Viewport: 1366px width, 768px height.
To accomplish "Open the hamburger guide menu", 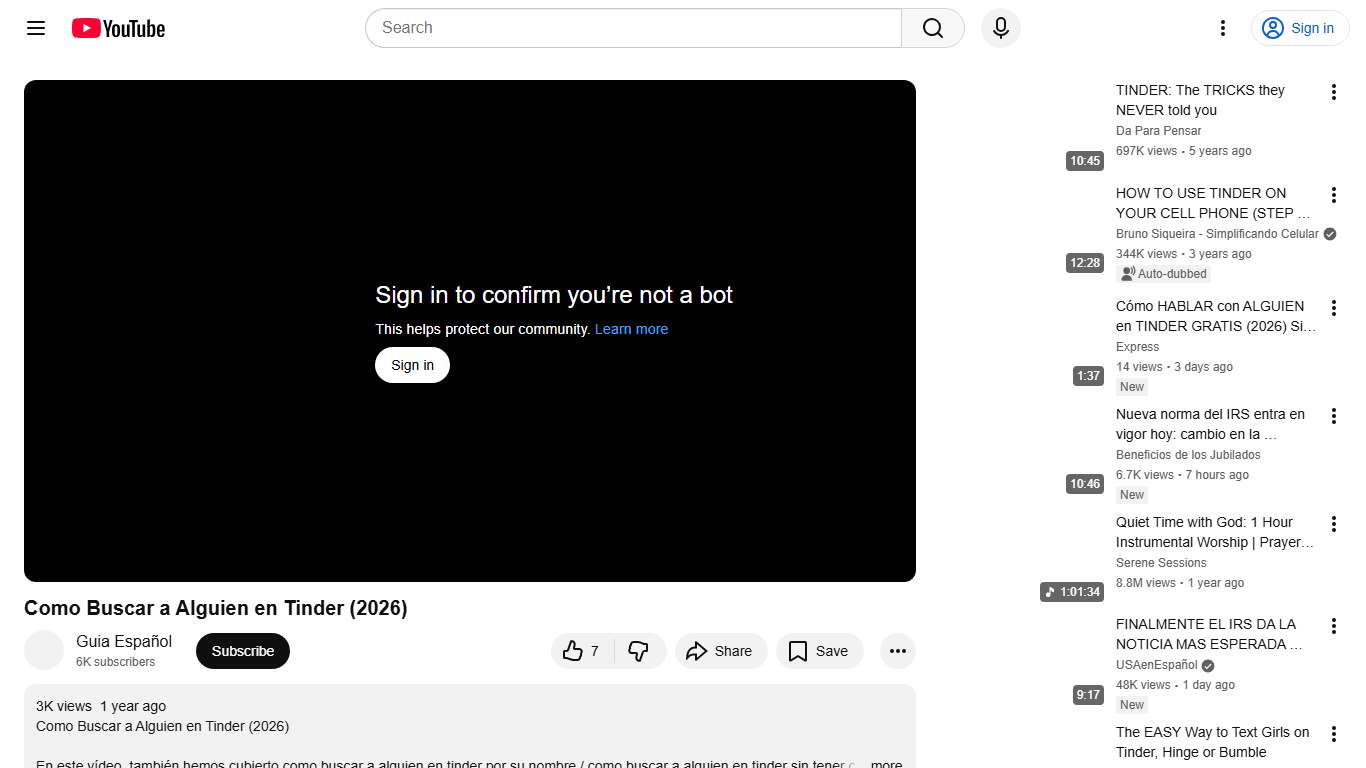I will pyautogui.click(x=36, y=28).
